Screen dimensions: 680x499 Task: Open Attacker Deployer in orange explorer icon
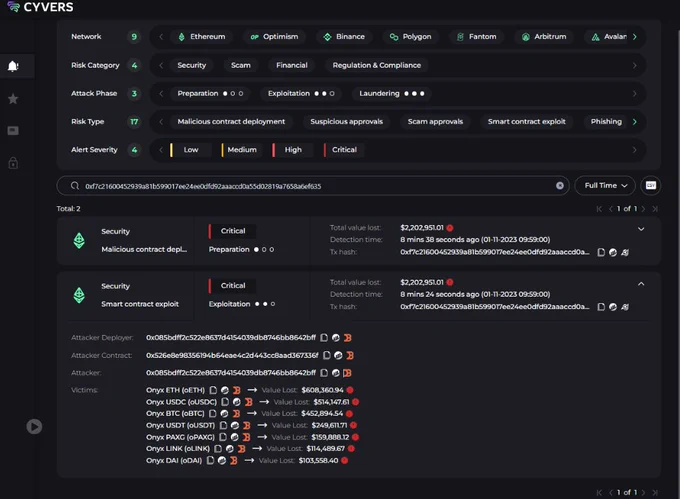(347, 337)
